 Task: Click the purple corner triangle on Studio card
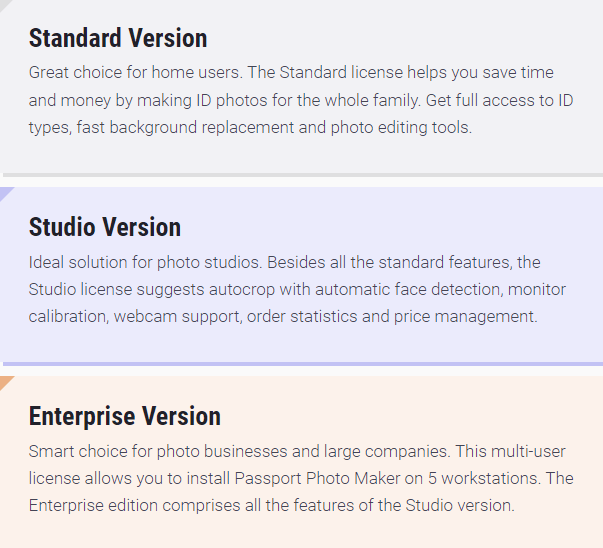(5, 192)
